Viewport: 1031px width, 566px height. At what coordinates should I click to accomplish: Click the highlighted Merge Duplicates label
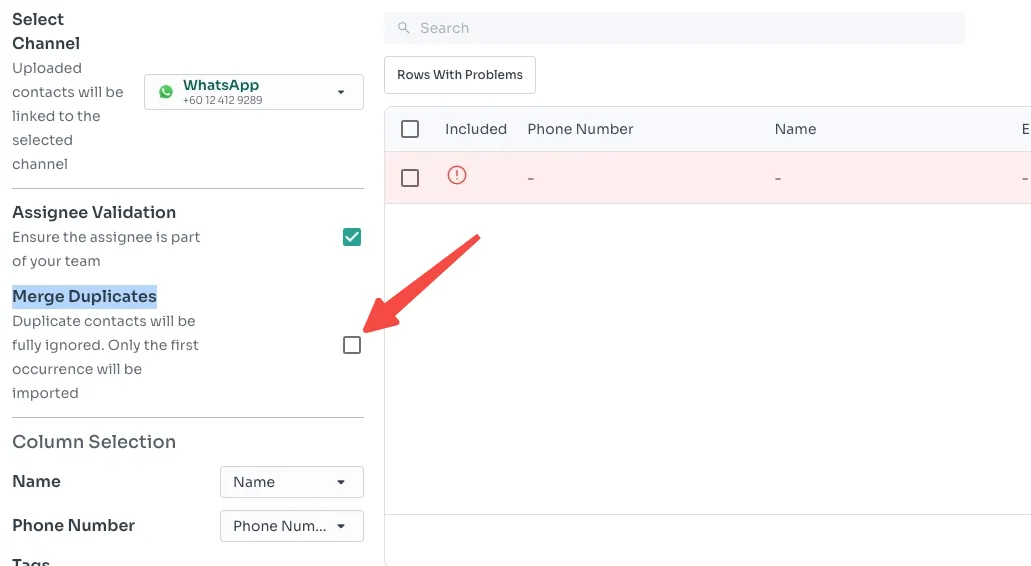[85, 296]
